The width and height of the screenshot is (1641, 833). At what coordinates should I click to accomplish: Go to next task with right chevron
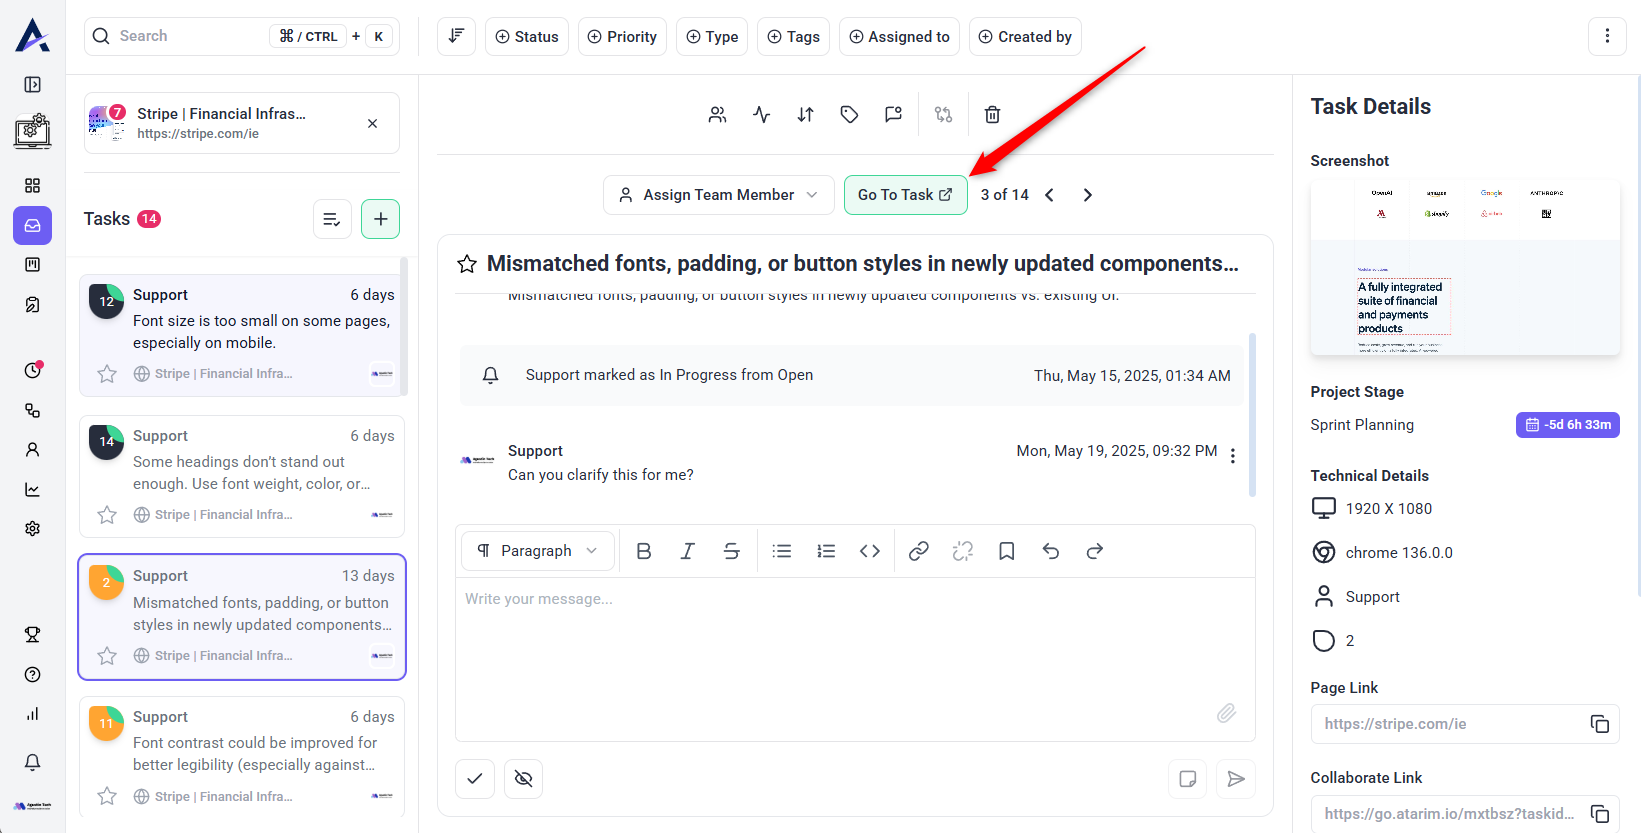[x=1087, y=195]
